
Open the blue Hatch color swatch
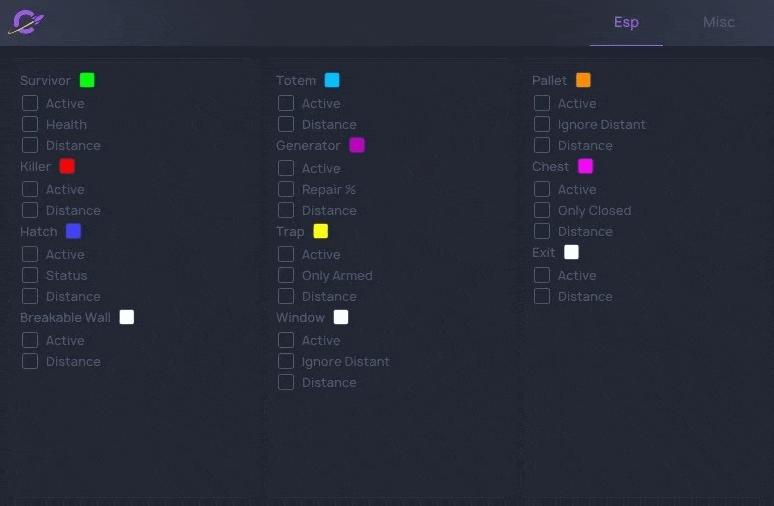click(x=74, y=231)
